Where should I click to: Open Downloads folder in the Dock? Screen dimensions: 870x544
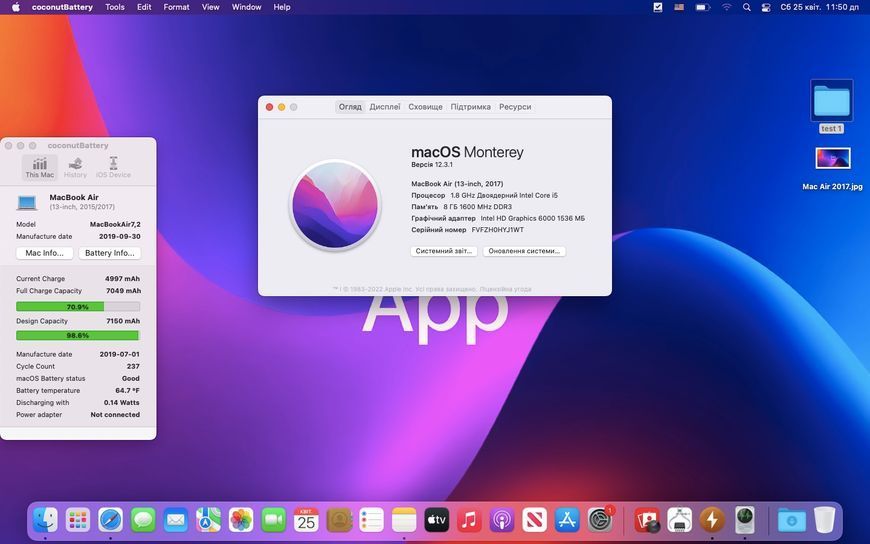pyautogui.click(x=792, y=520)
